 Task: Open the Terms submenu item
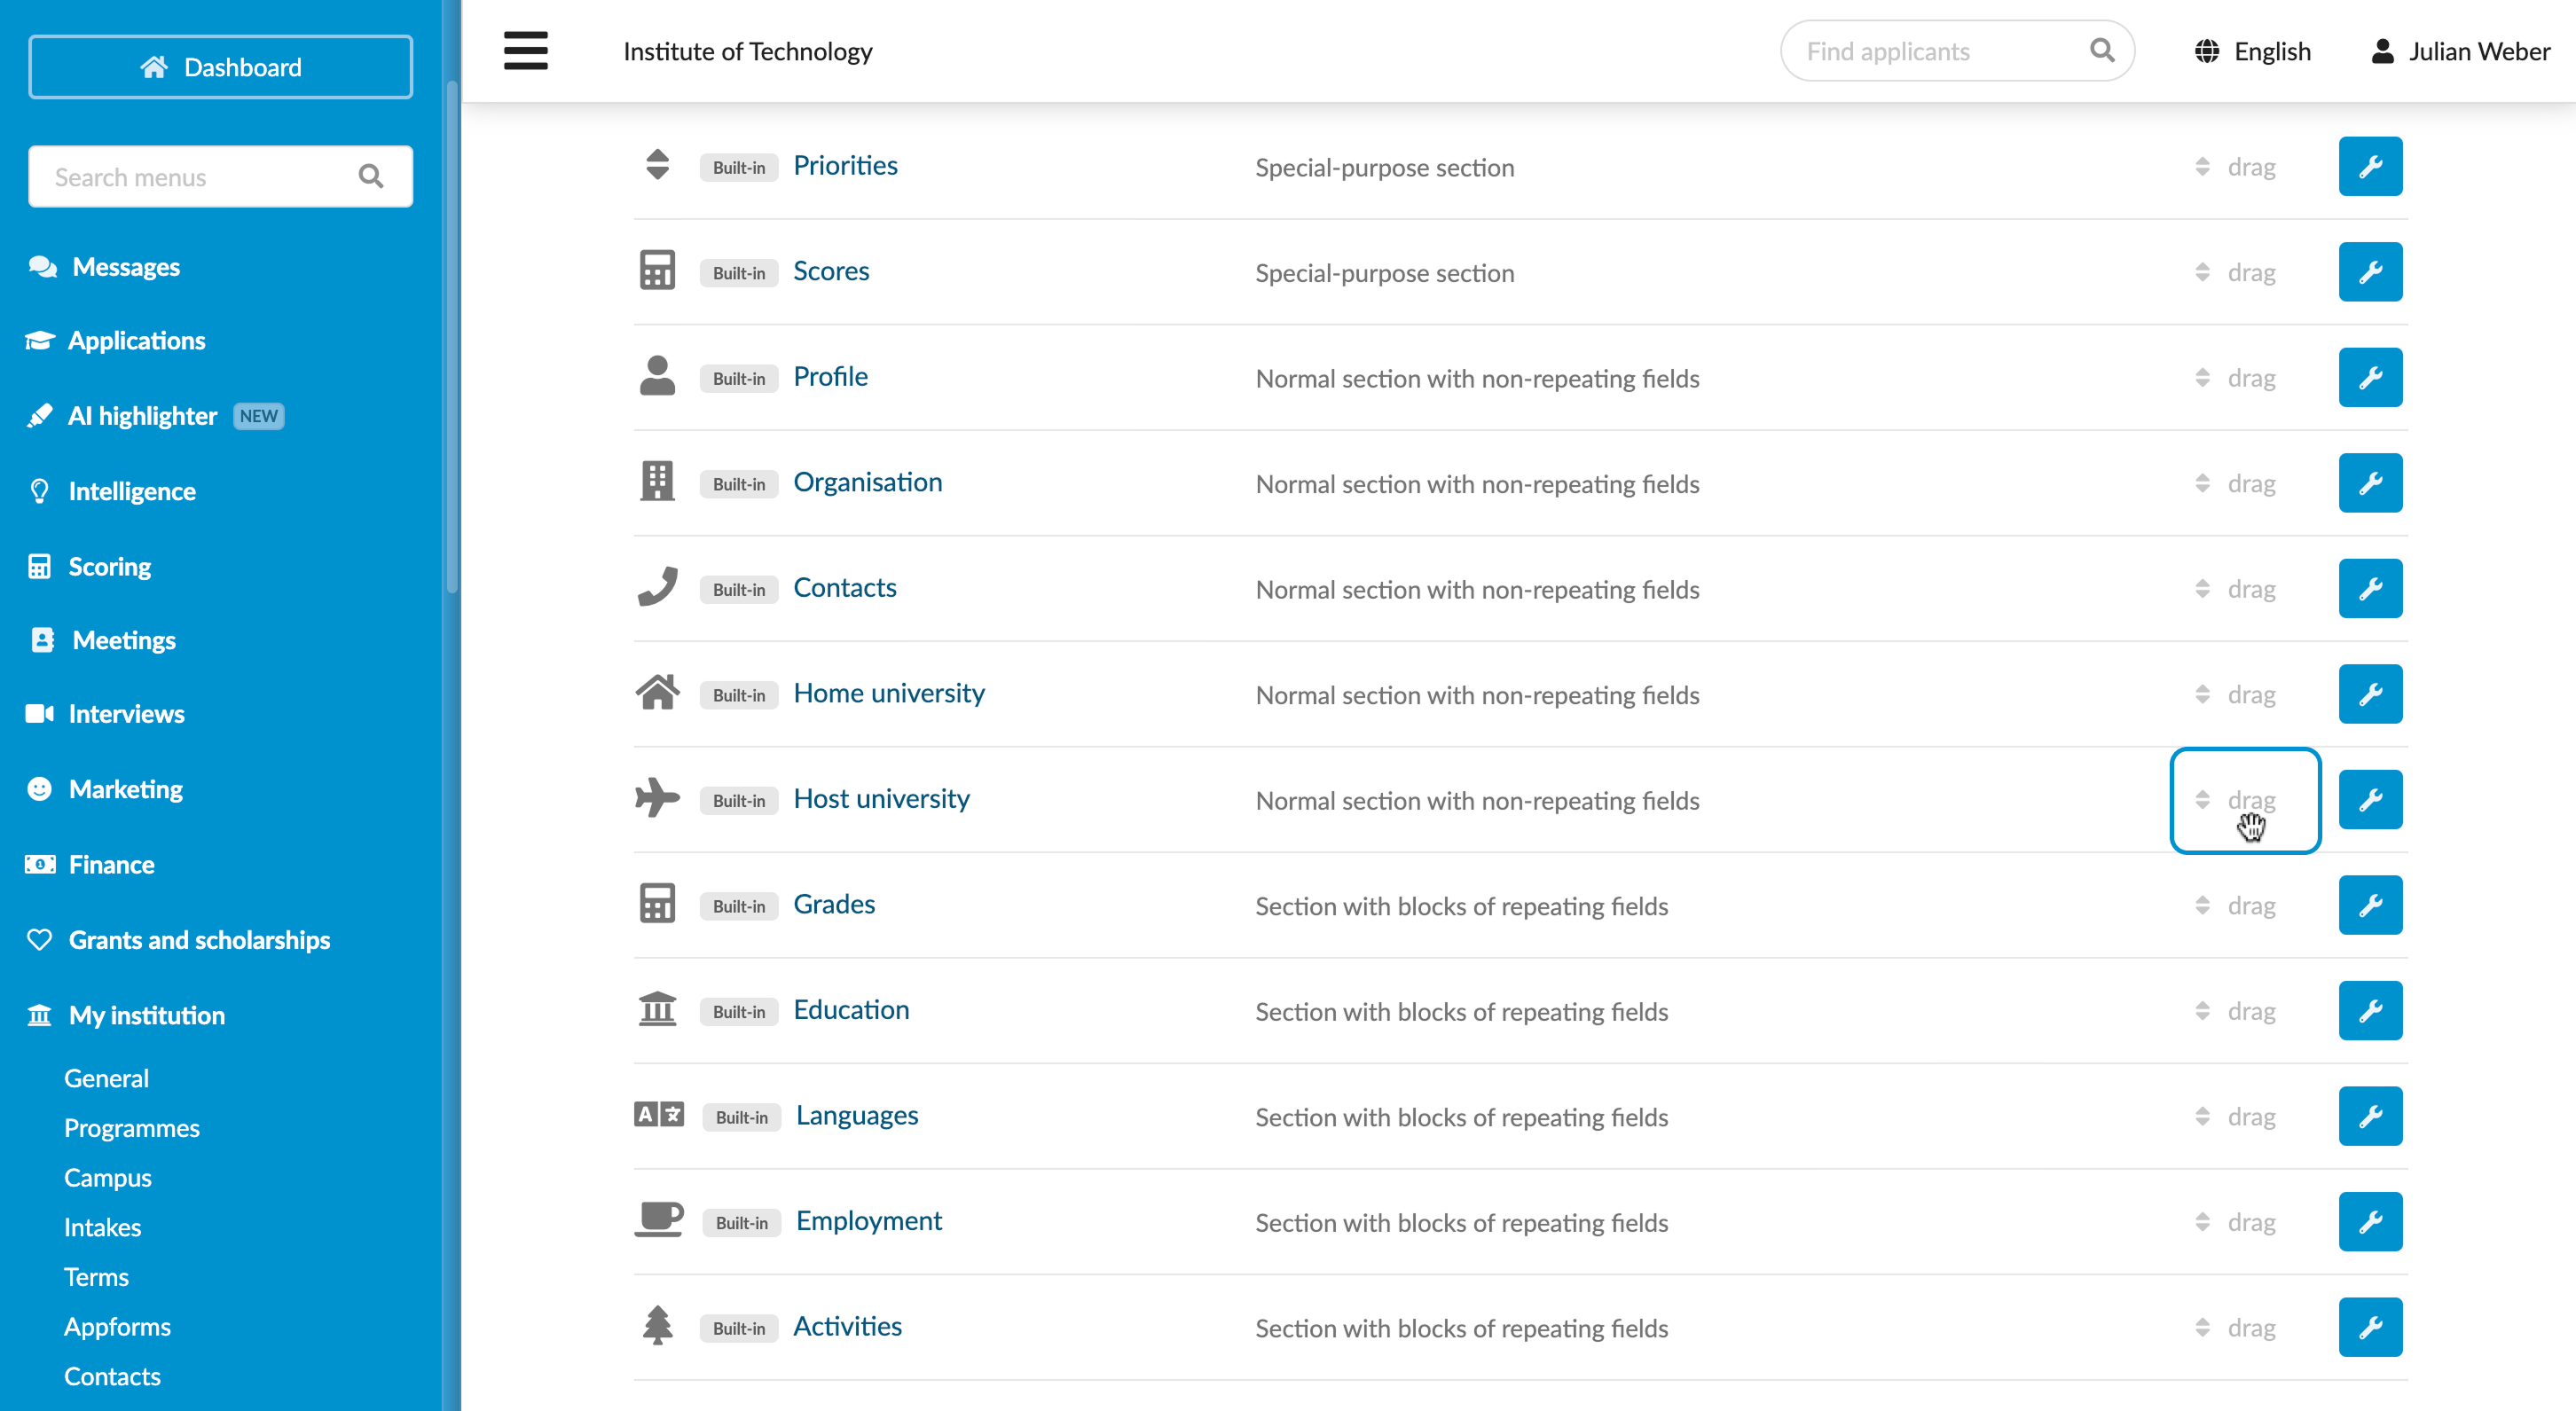[x=96, y=1277]
